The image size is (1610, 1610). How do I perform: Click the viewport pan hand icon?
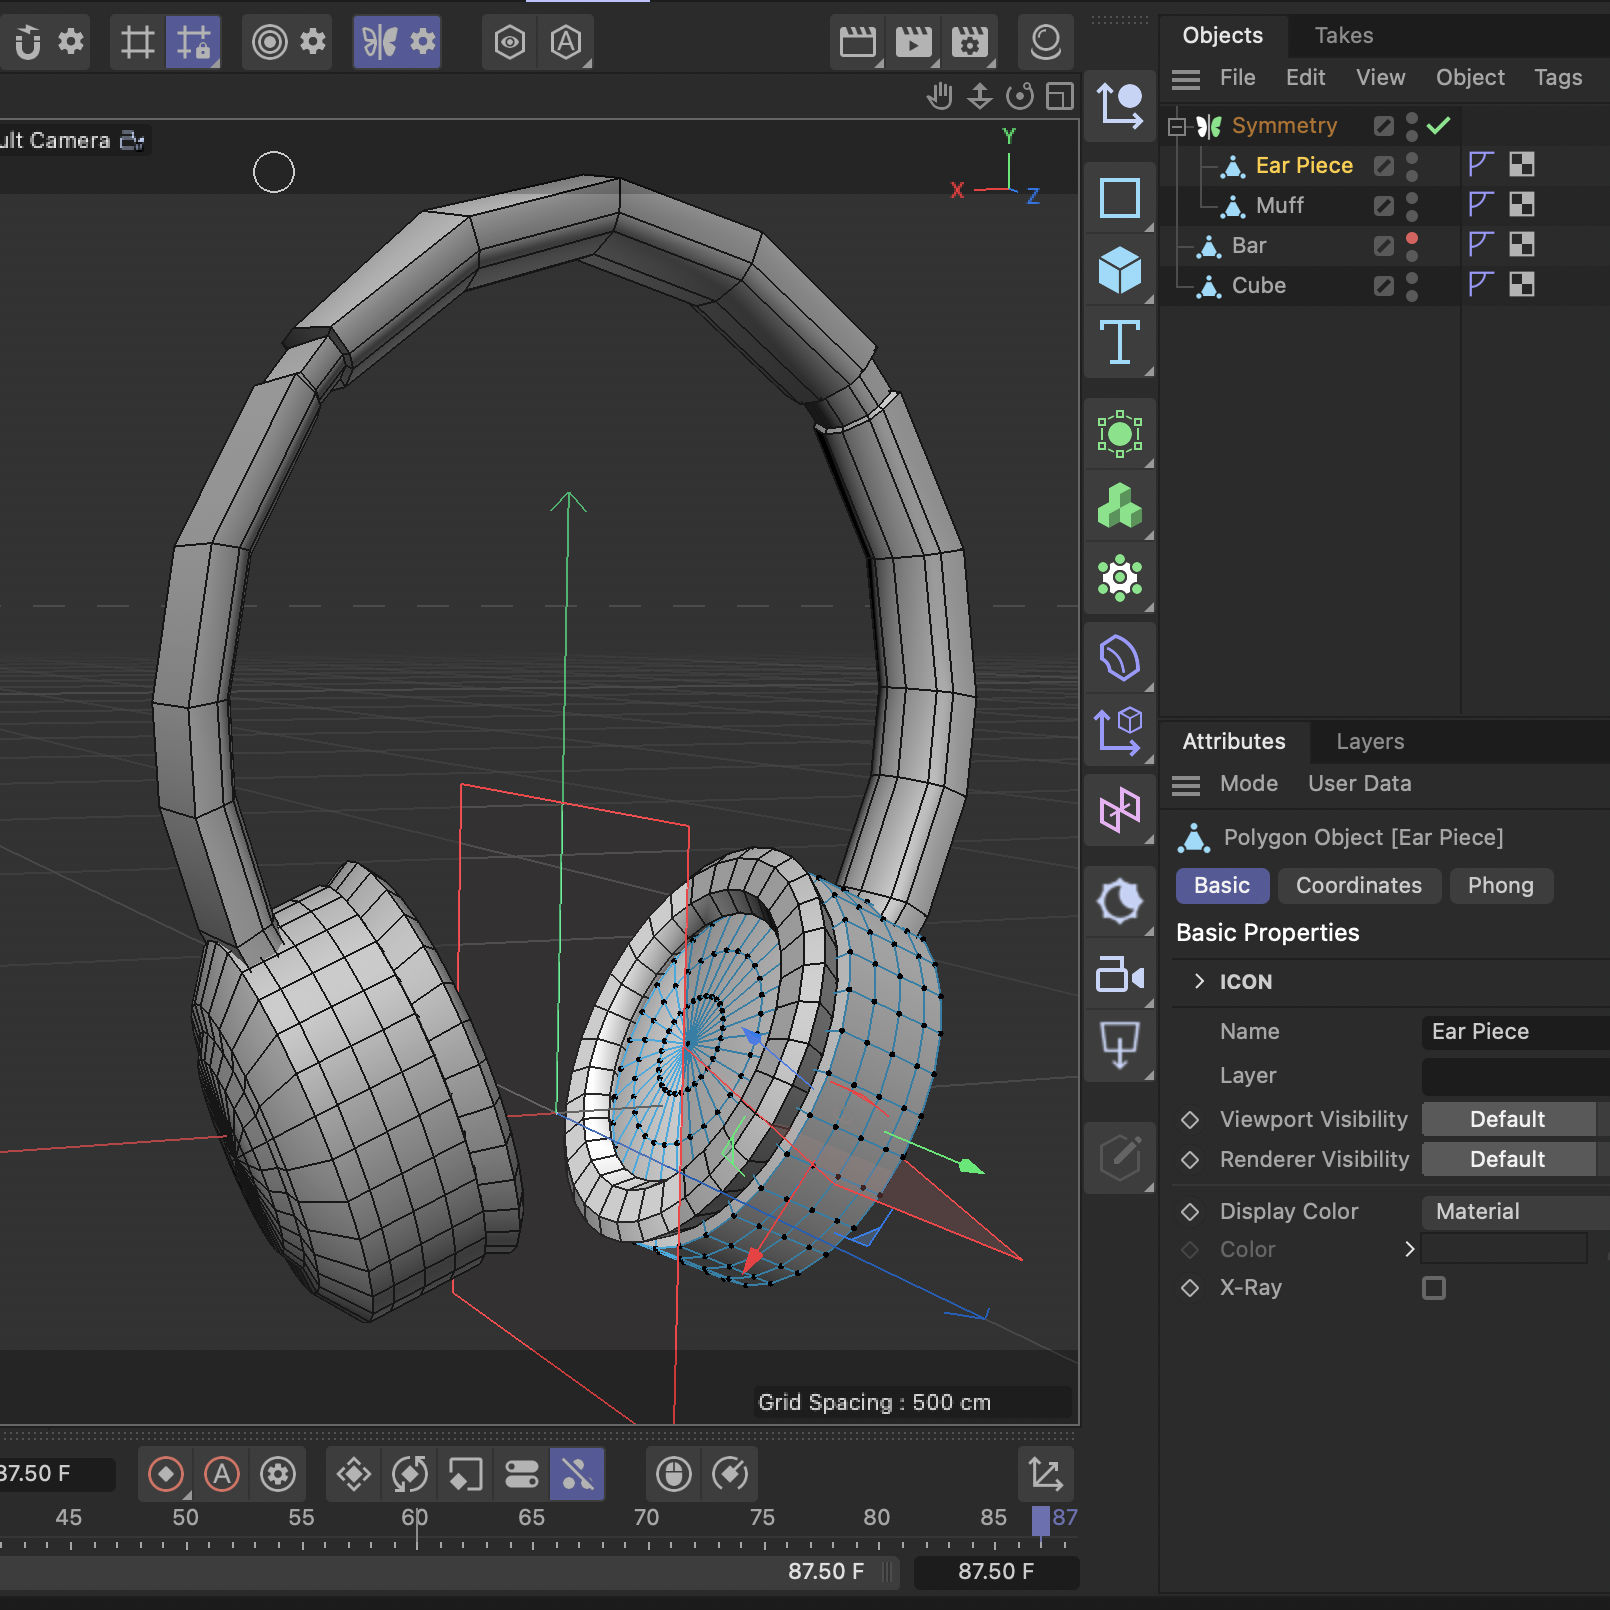coord(940,97)
